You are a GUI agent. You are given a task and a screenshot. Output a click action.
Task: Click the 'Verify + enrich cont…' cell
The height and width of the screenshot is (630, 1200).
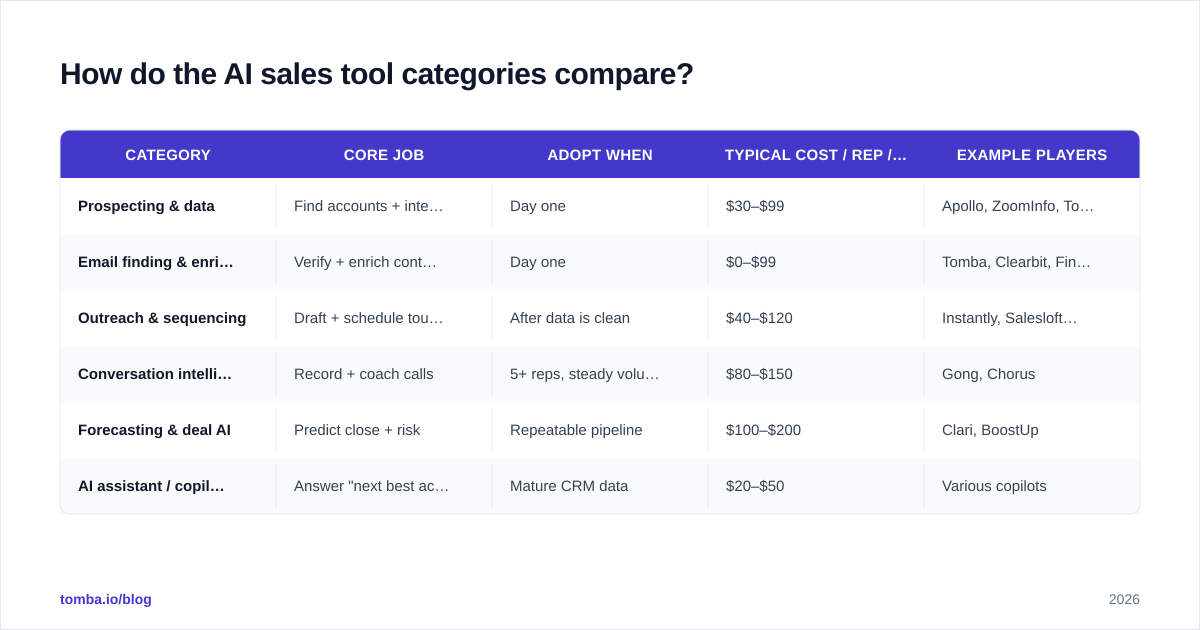pos(384,262)
